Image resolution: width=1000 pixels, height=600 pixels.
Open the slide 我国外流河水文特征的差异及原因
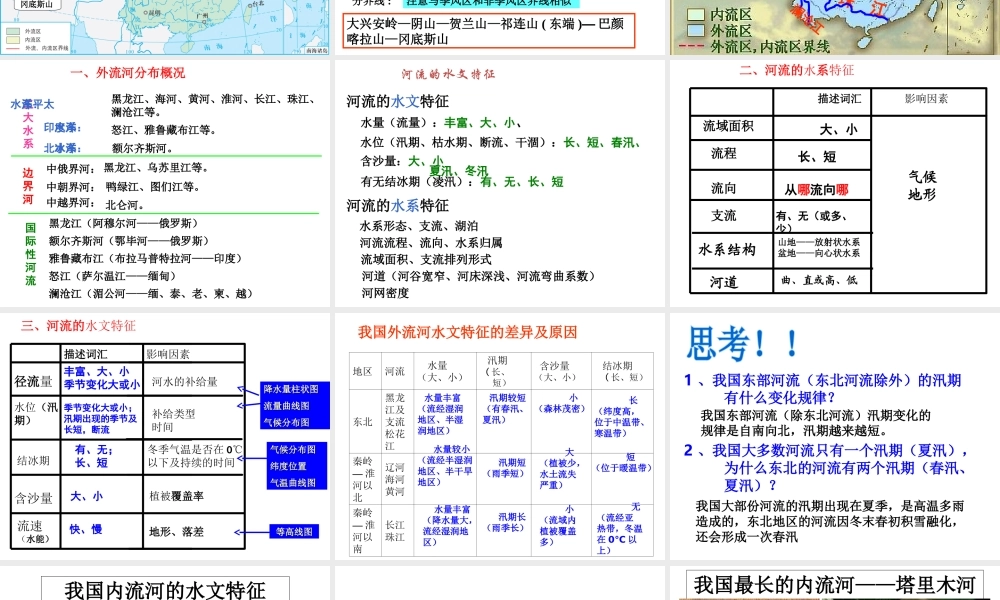click(x=499, y=436)
